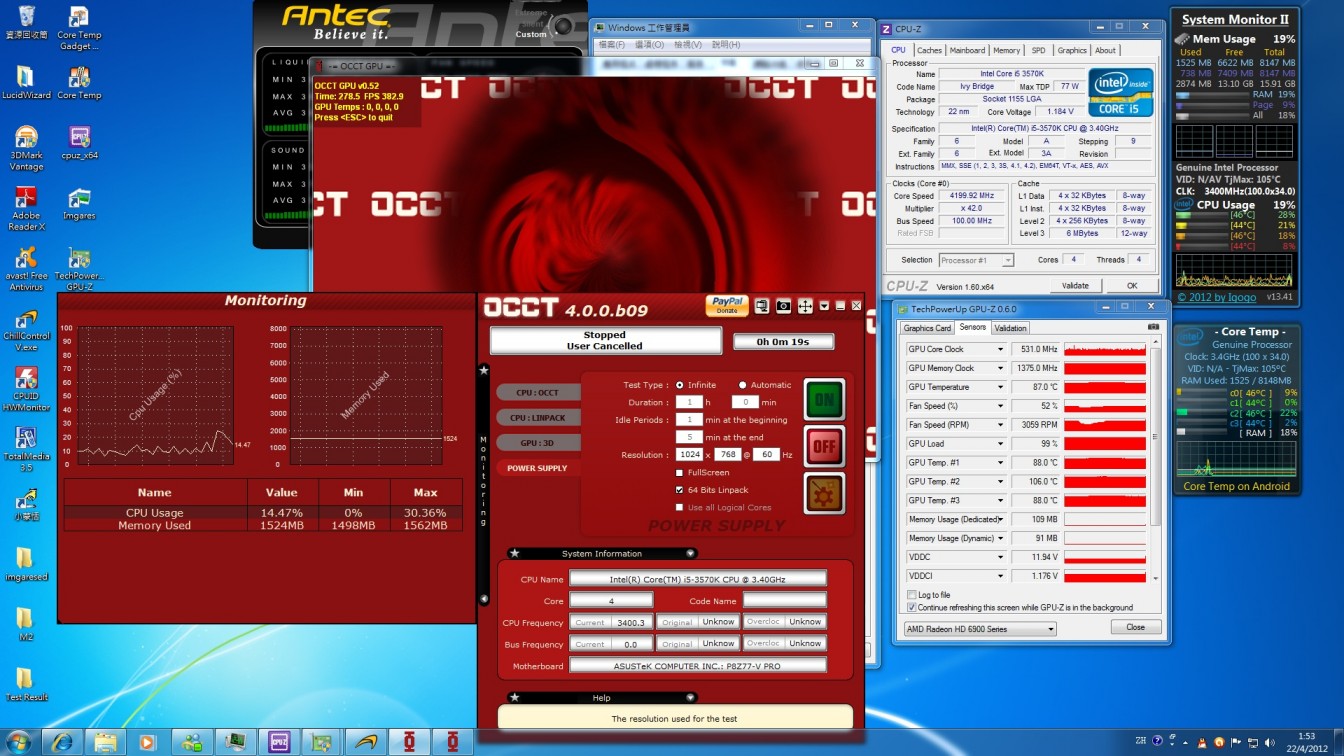1344x756 pixels.
Task: Open the AMD Radeon HD 6900 Series dropdown
Action: (x=979, y=629)
